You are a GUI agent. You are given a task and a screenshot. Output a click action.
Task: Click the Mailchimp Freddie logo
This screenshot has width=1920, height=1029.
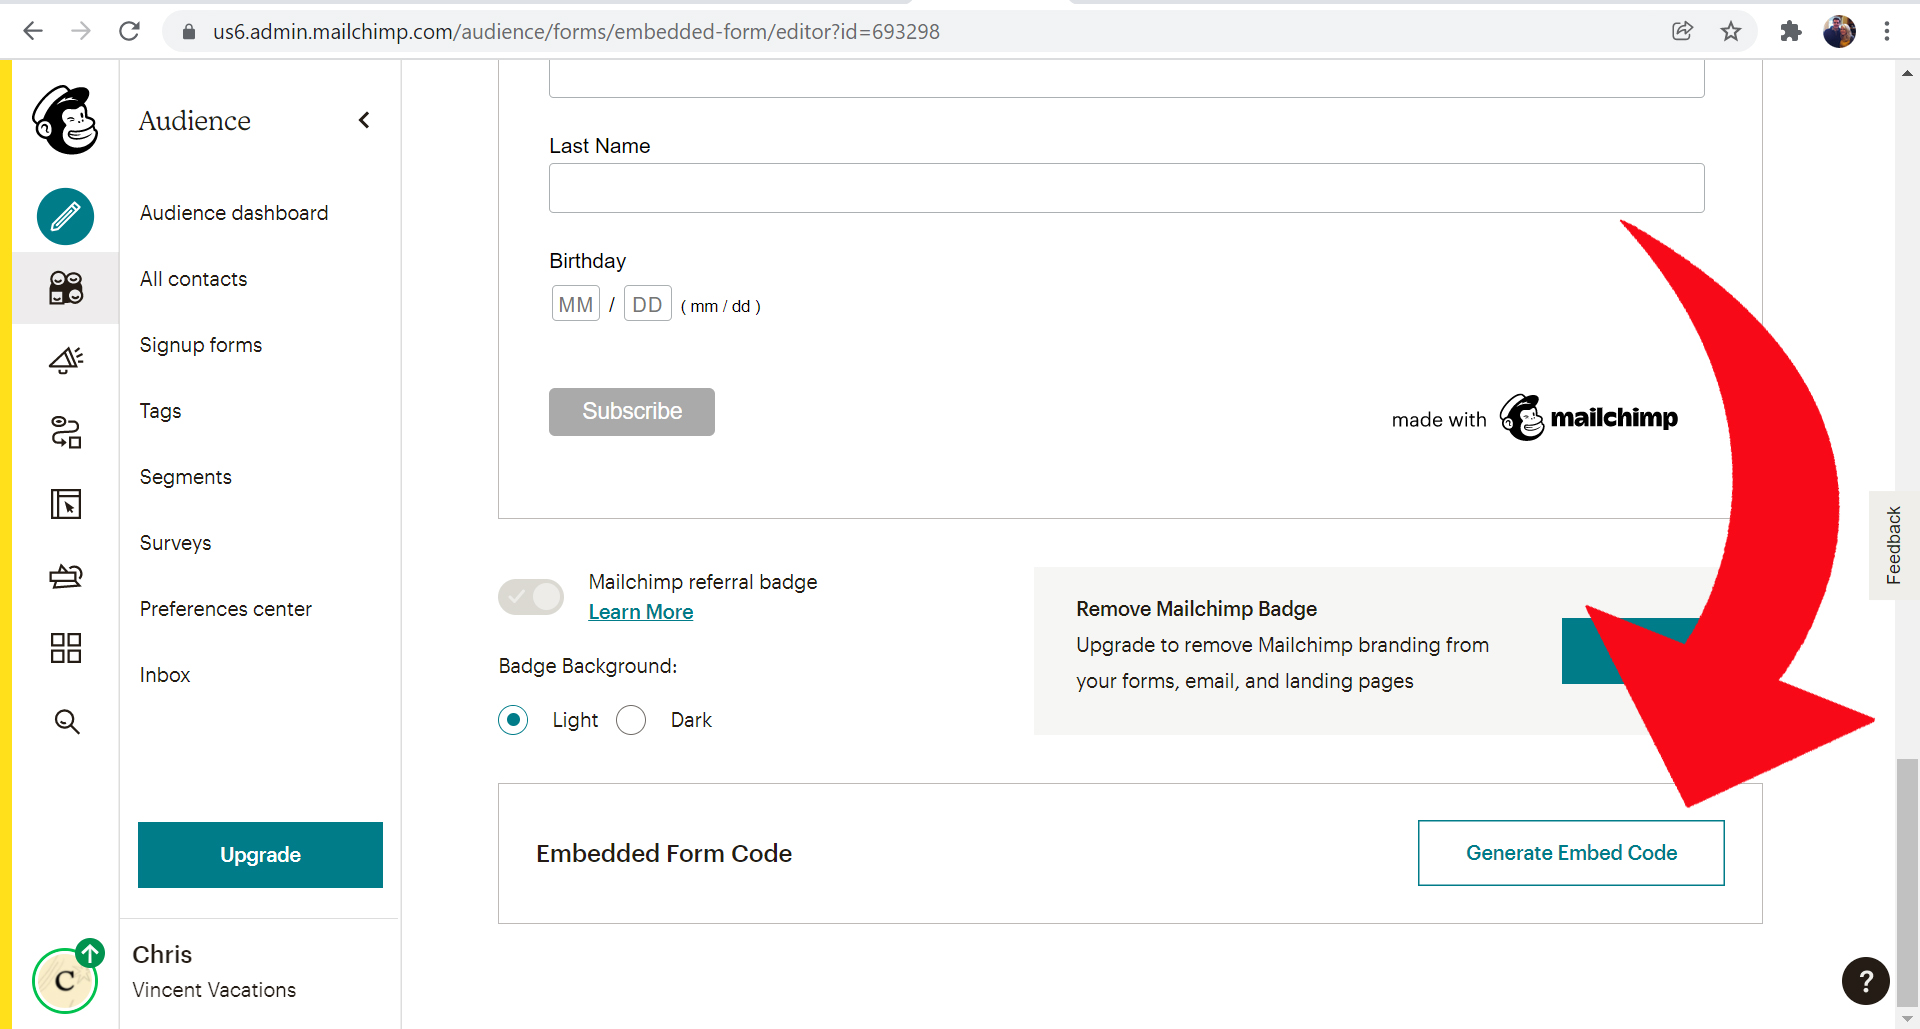coord(66,120)
